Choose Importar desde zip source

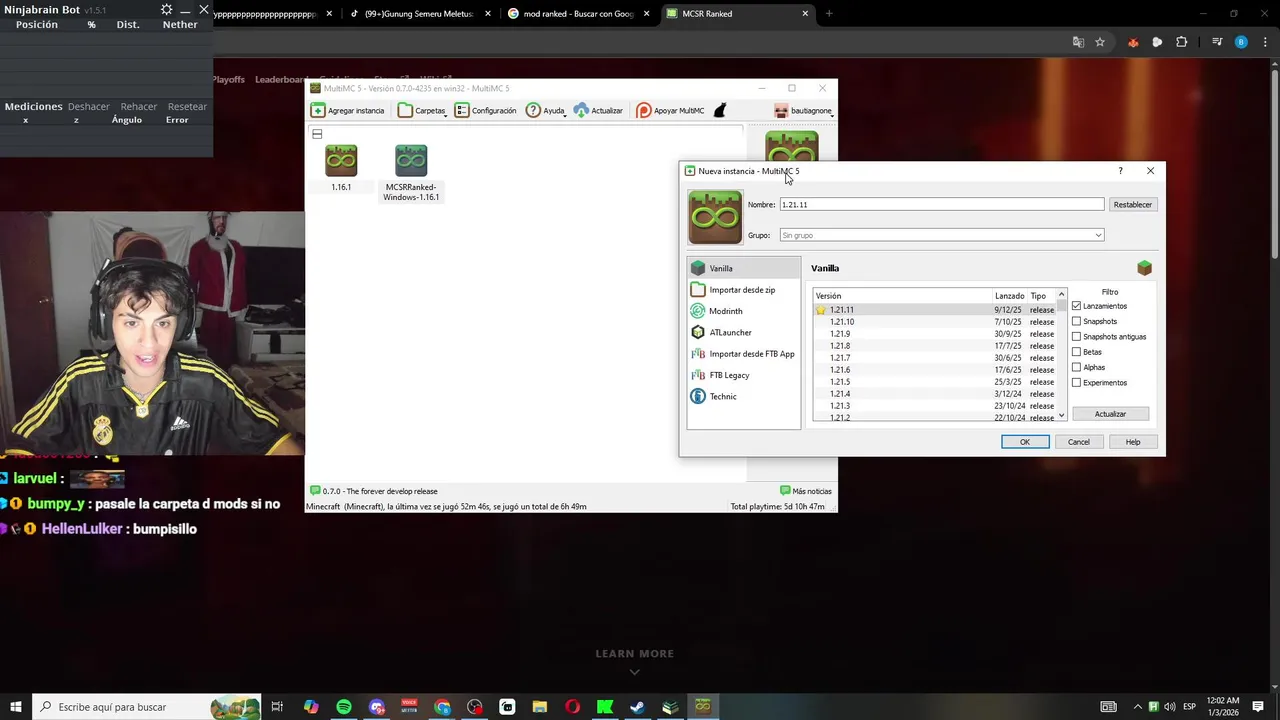click(x=743, y=290)
